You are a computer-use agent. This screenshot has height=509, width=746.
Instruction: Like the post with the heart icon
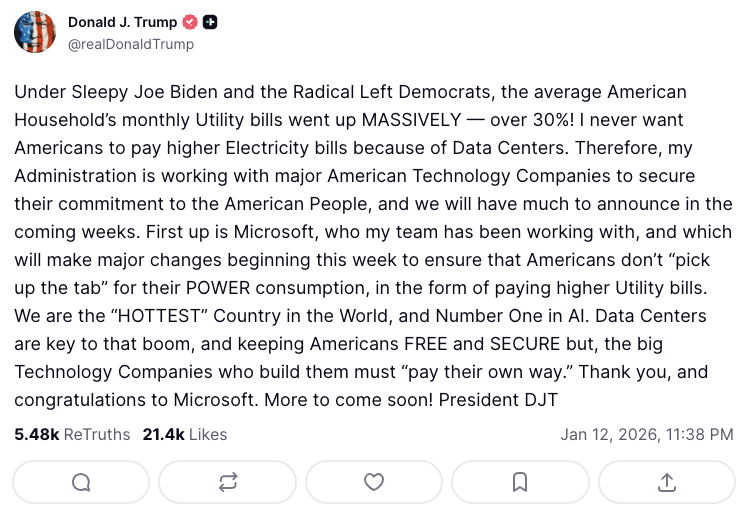[x=373, y=482]
